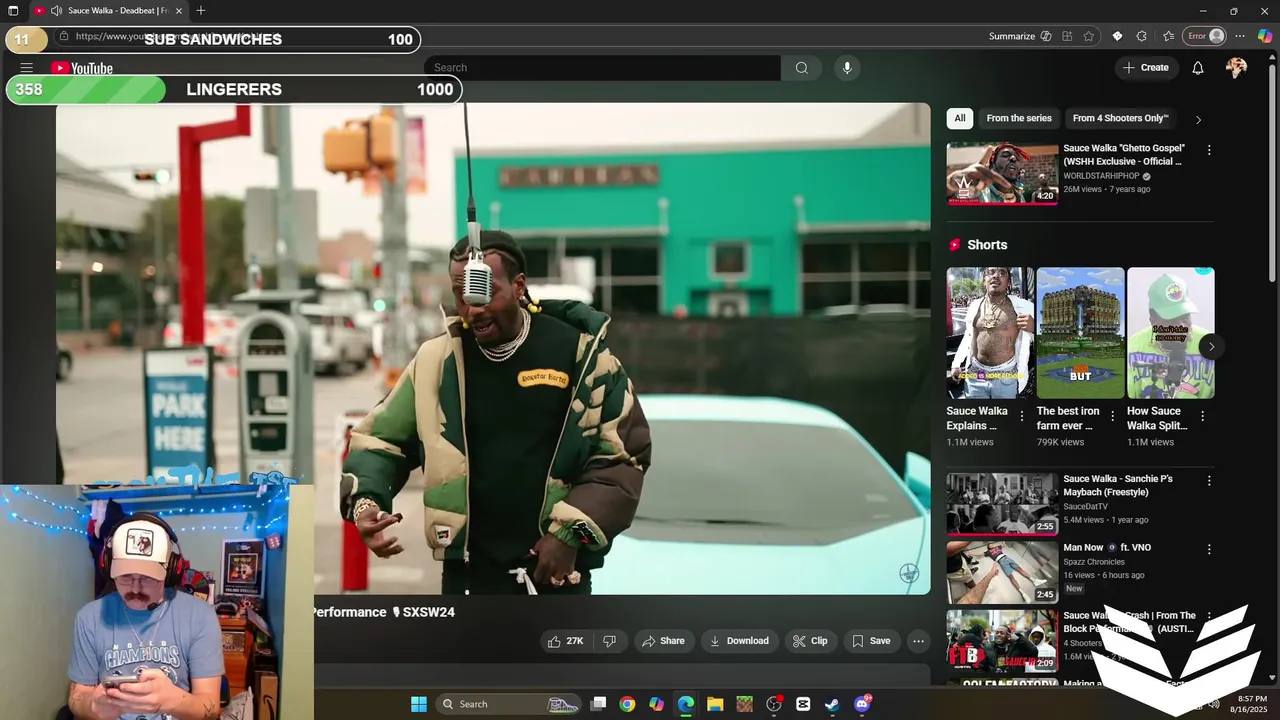The image size is (1280, 720).
Task: Open options for best iron farm short
Action: [1112, 416]
